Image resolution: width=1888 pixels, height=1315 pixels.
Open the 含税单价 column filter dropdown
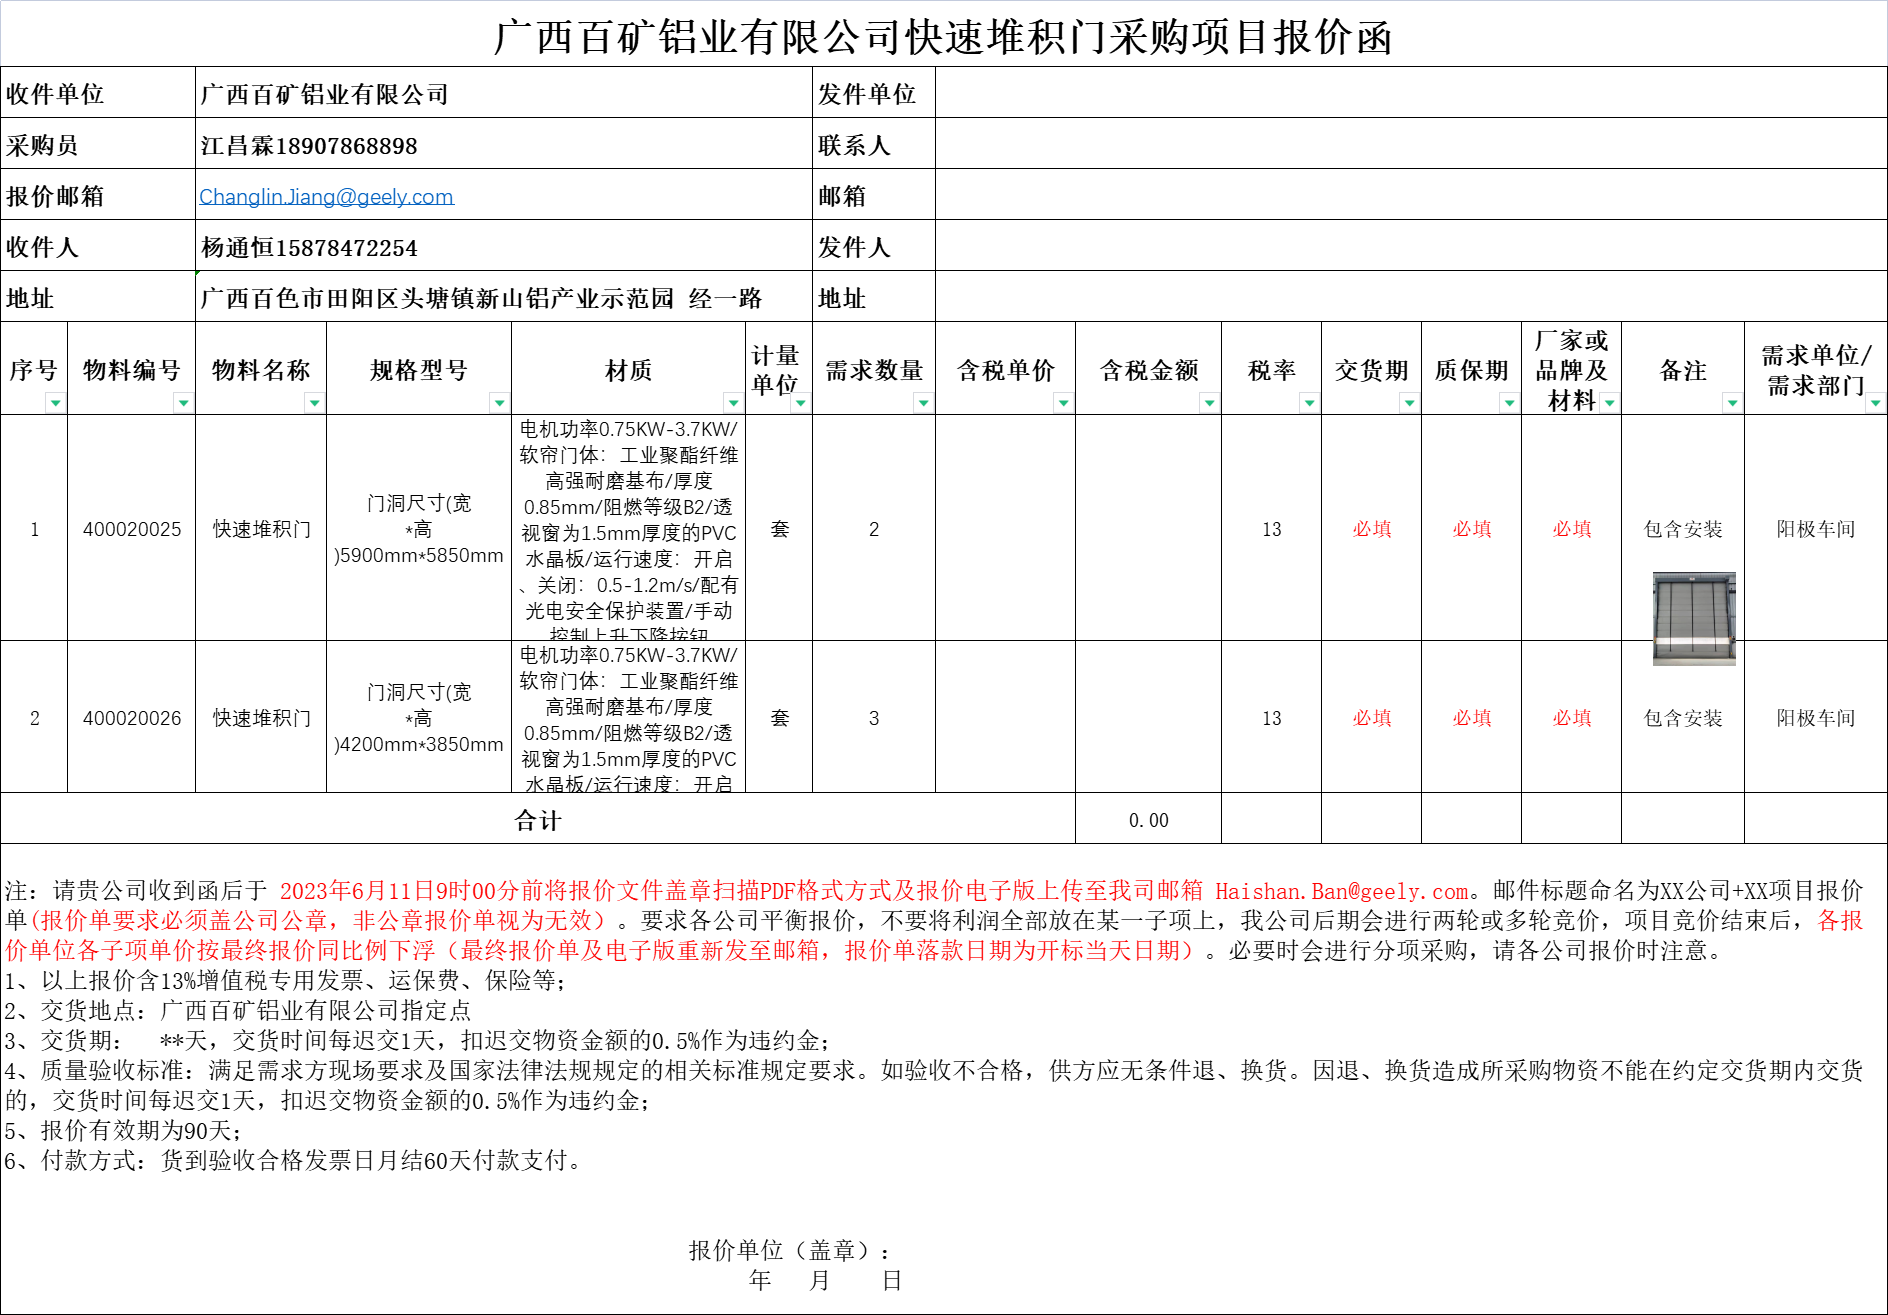click(x=1063, y=403)
